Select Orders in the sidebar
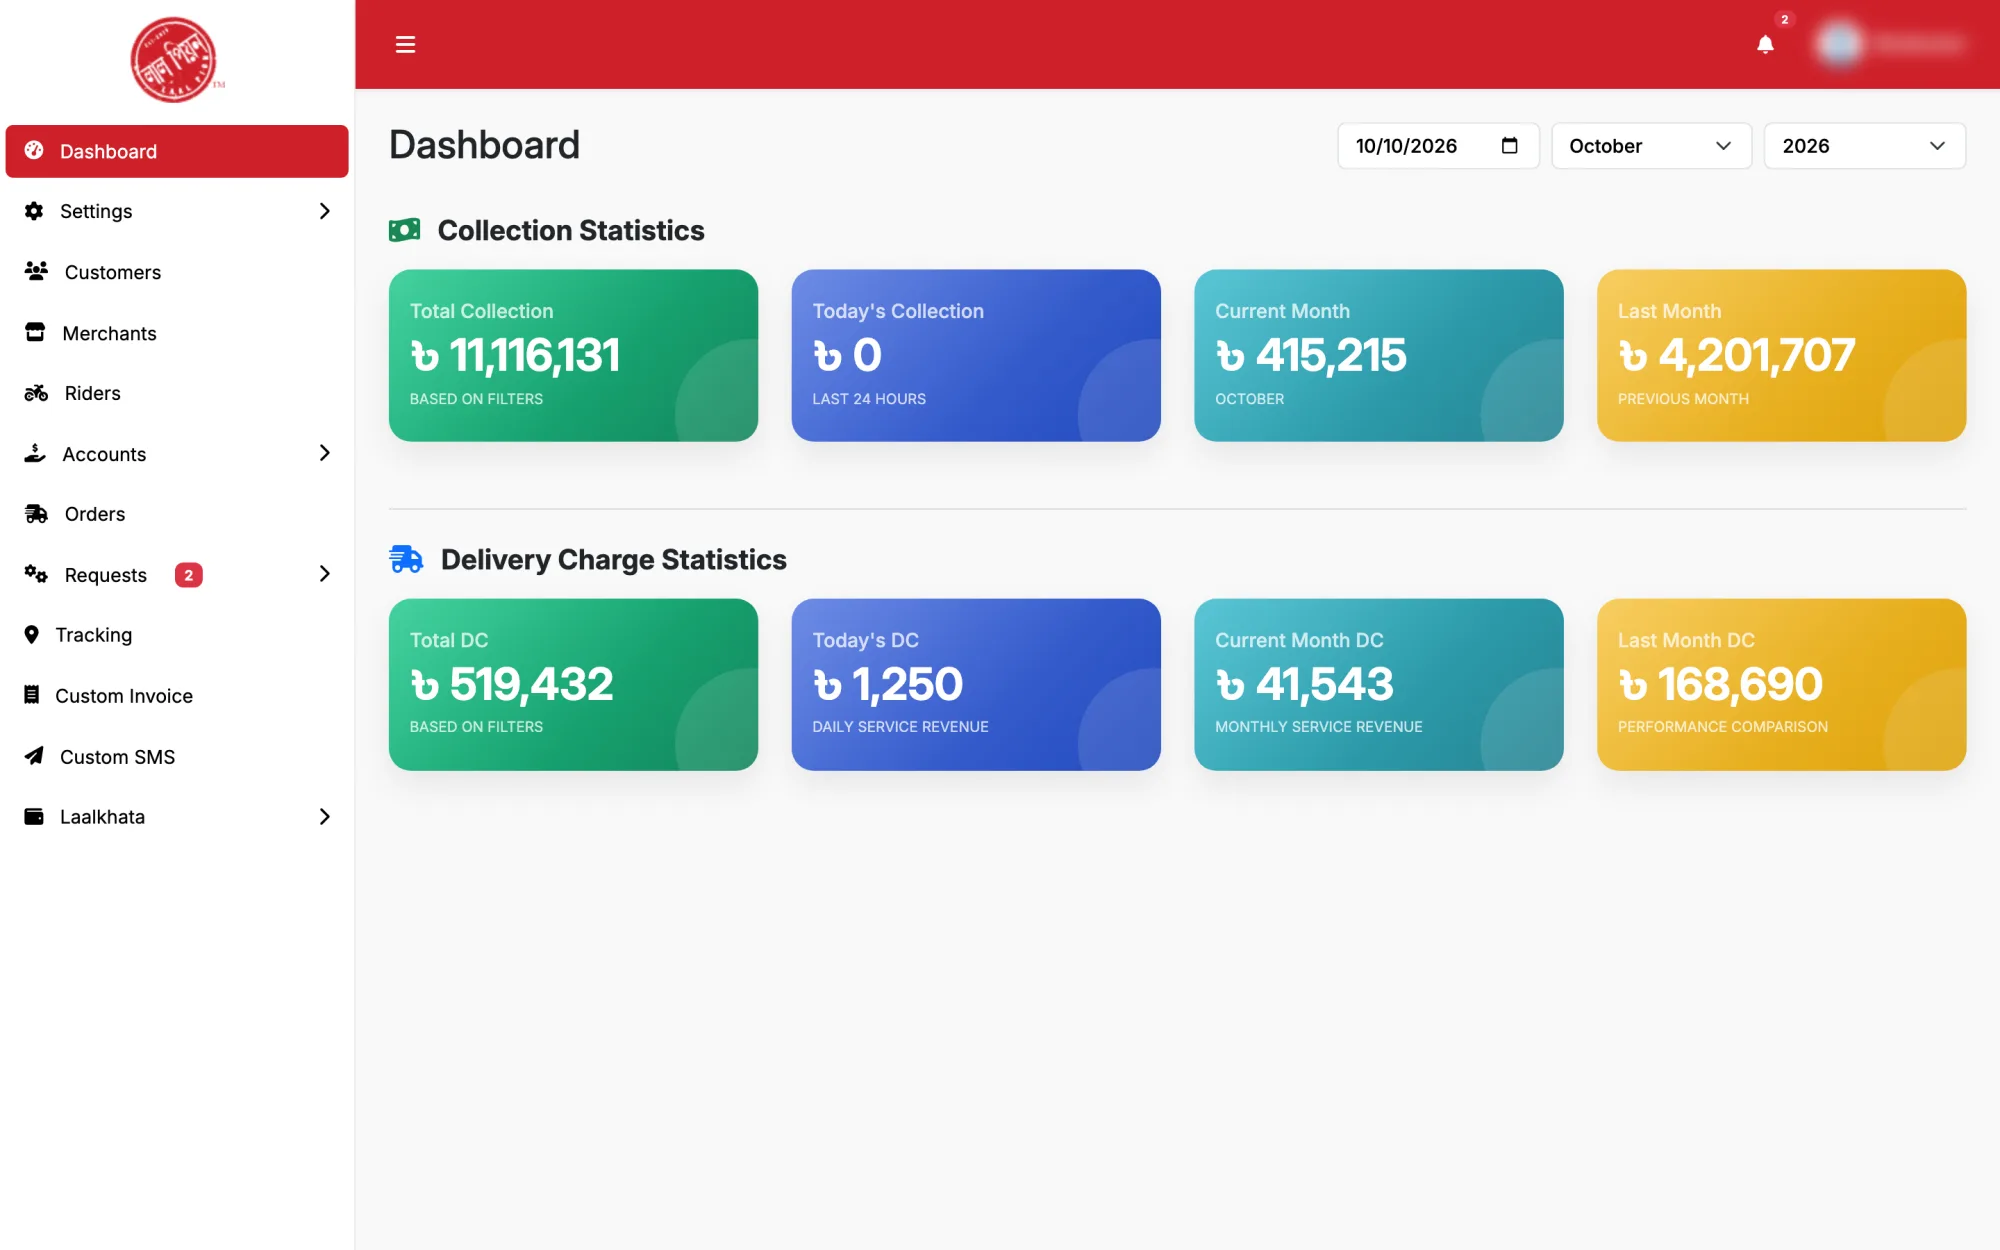The image size is (2000, 1250). click(177, 514)
